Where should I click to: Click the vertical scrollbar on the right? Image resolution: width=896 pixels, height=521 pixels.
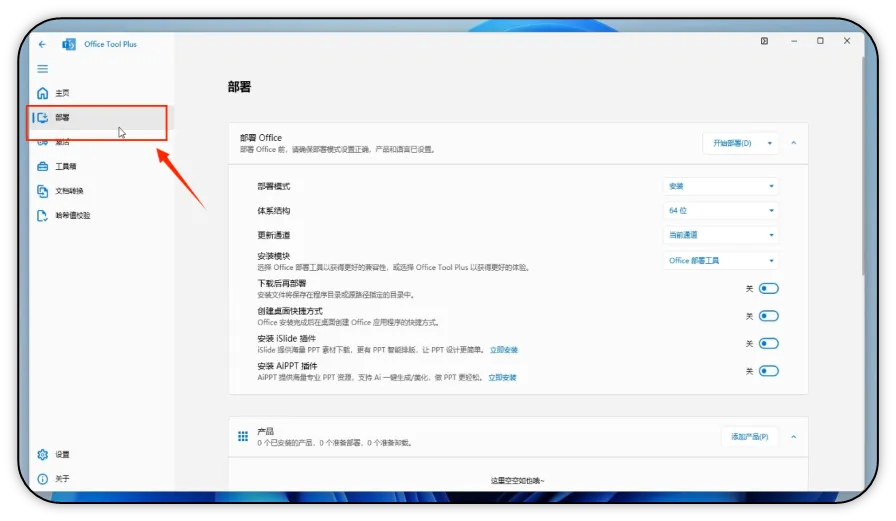[x=863, y=166]
